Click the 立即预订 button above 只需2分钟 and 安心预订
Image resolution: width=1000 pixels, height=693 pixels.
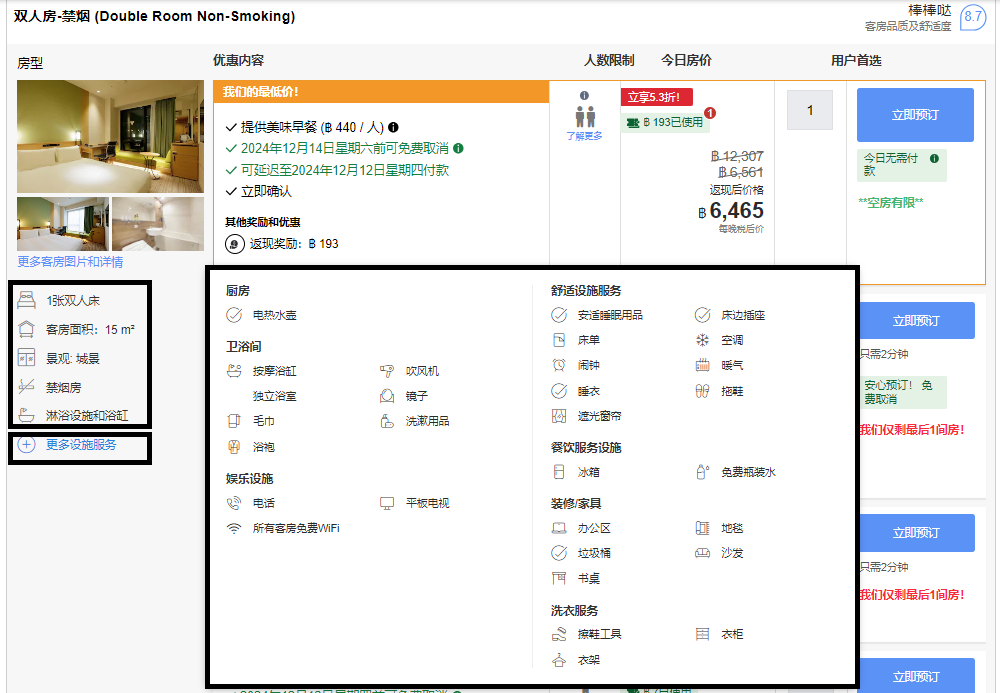(x=917, y=320)
